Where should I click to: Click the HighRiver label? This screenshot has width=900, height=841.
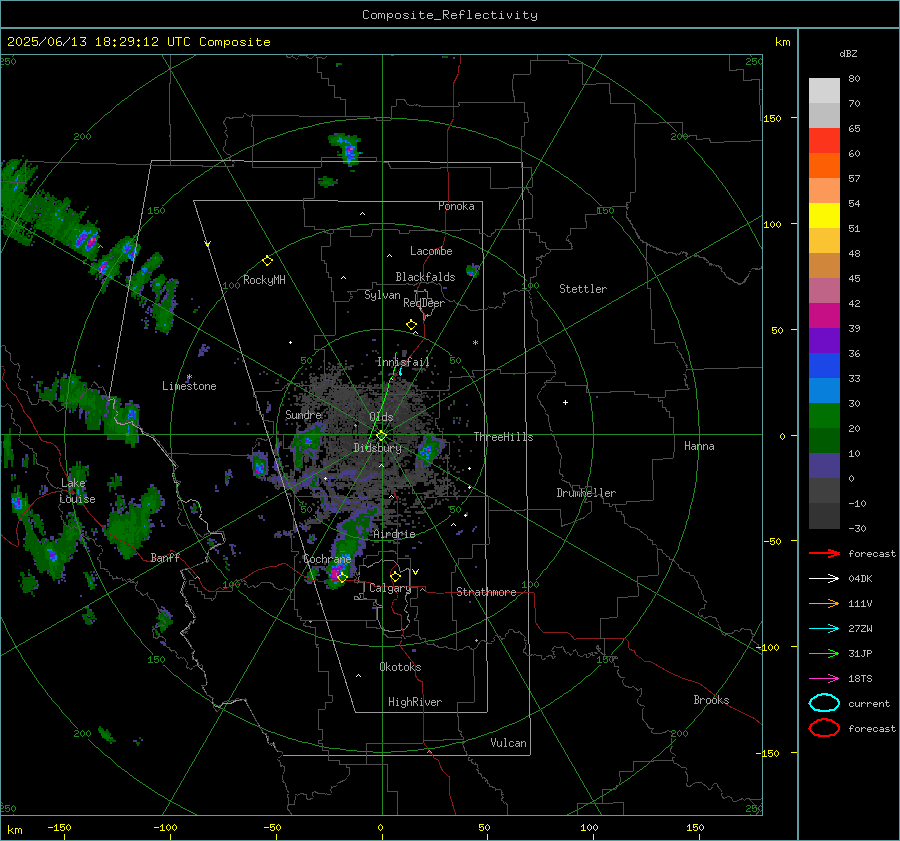[x=415, y=702]
